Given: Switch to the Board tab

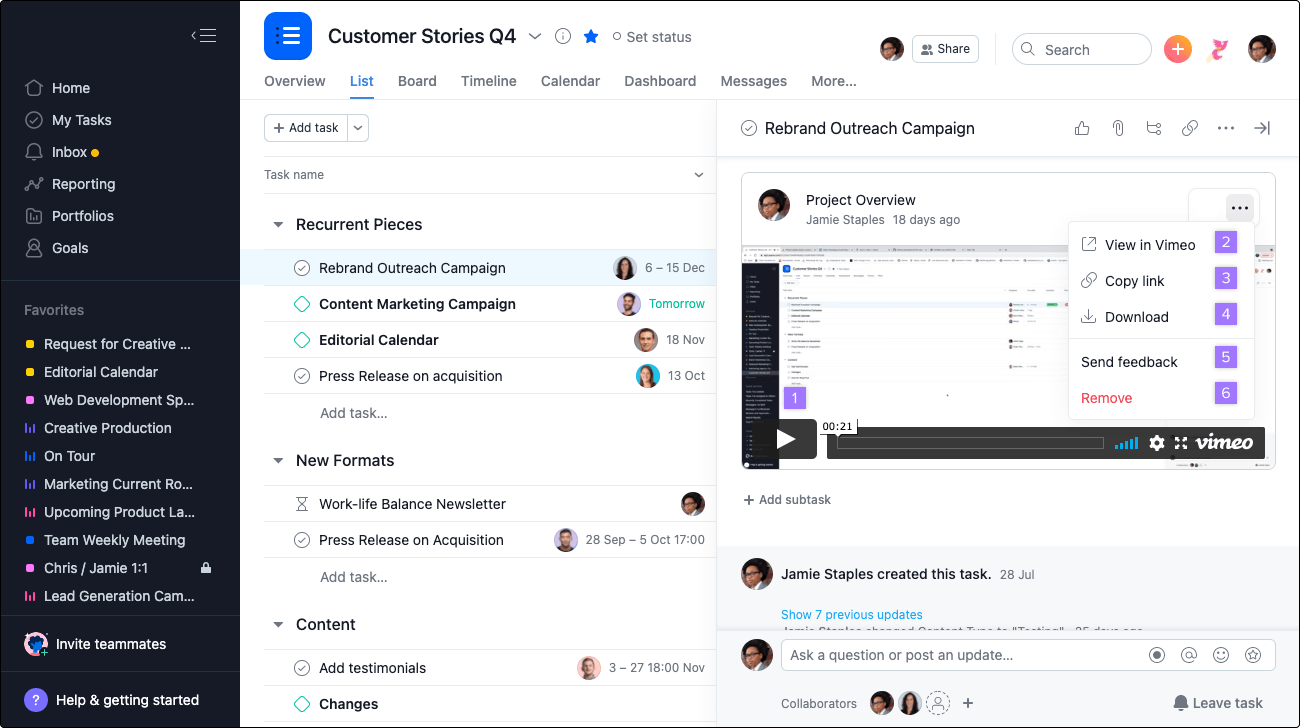Looking at the screenshot, I should [417, 81].
